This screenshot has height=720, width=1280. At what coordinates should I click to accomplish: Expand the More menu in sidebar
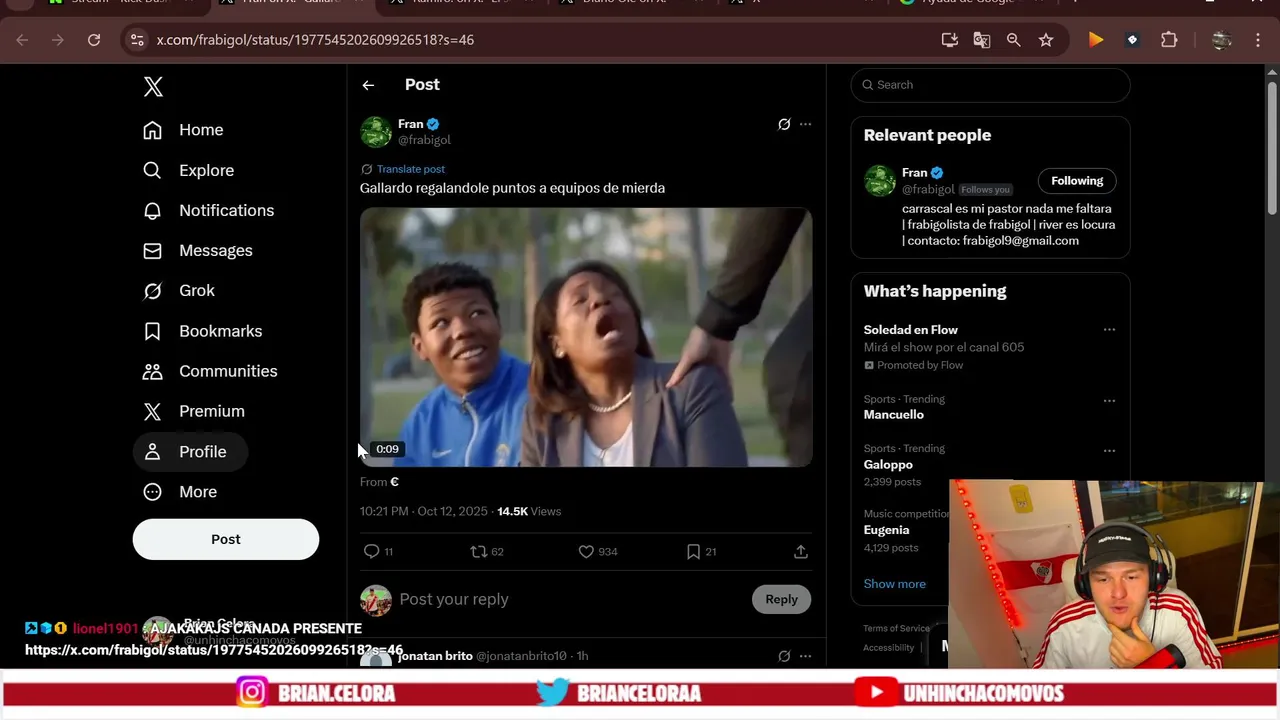[x=179, y=492]
